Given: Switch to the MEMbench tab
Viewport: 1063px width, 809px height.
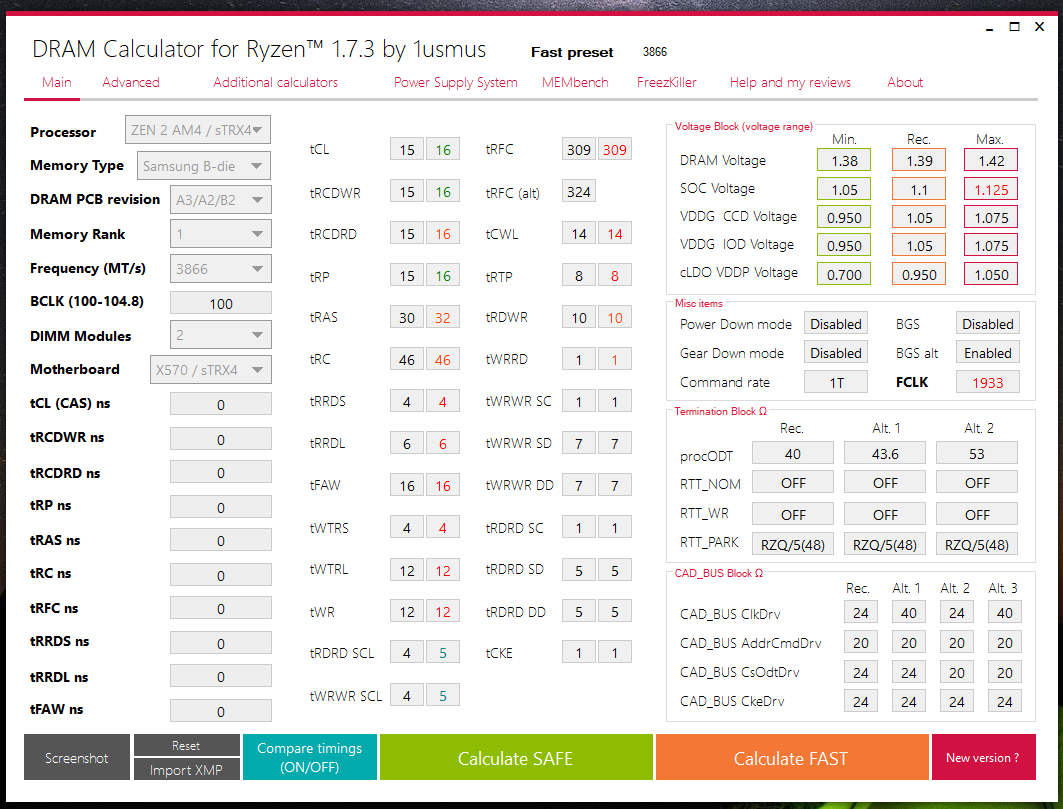Looking at the screenshot, I should point(575,82).
